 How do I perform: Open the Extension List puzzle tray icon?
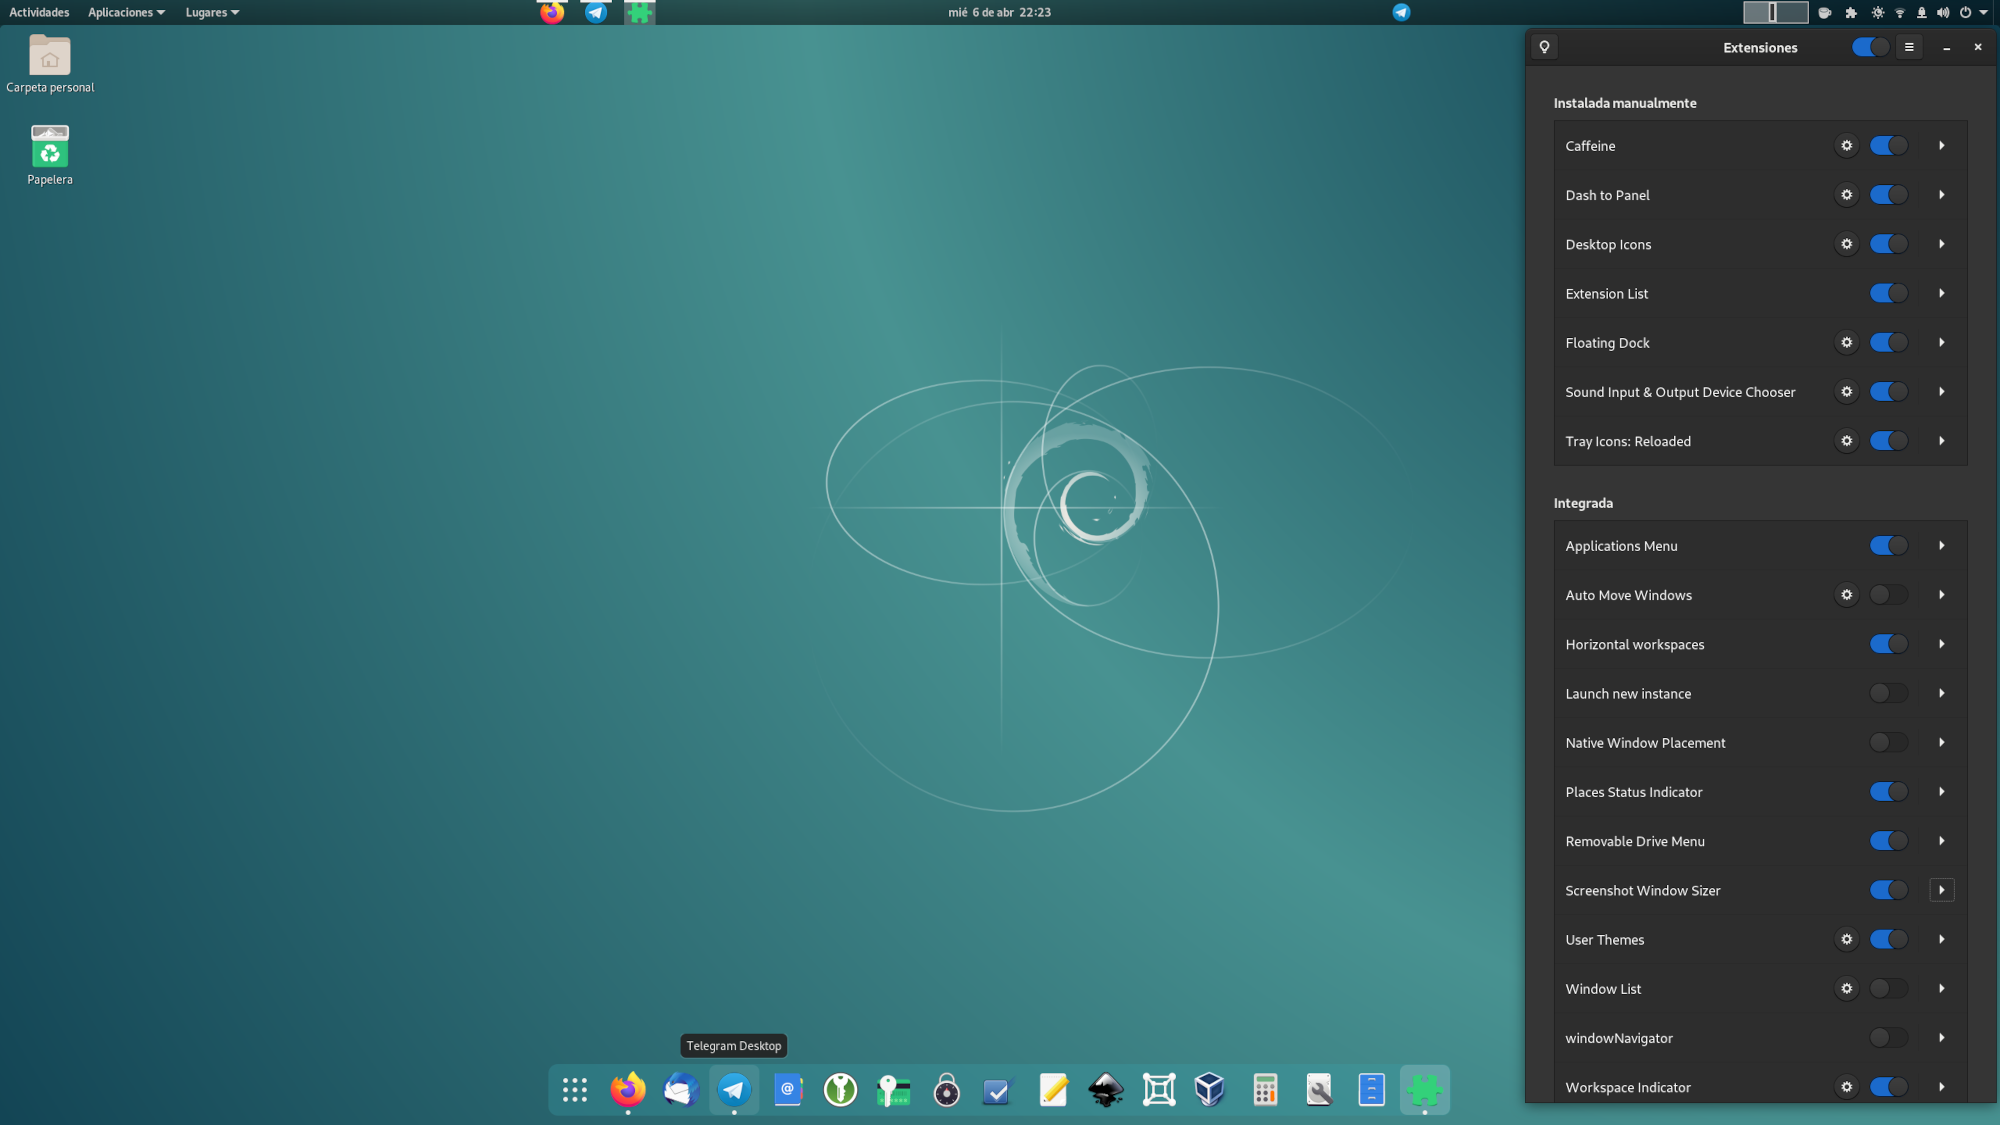1851,13
